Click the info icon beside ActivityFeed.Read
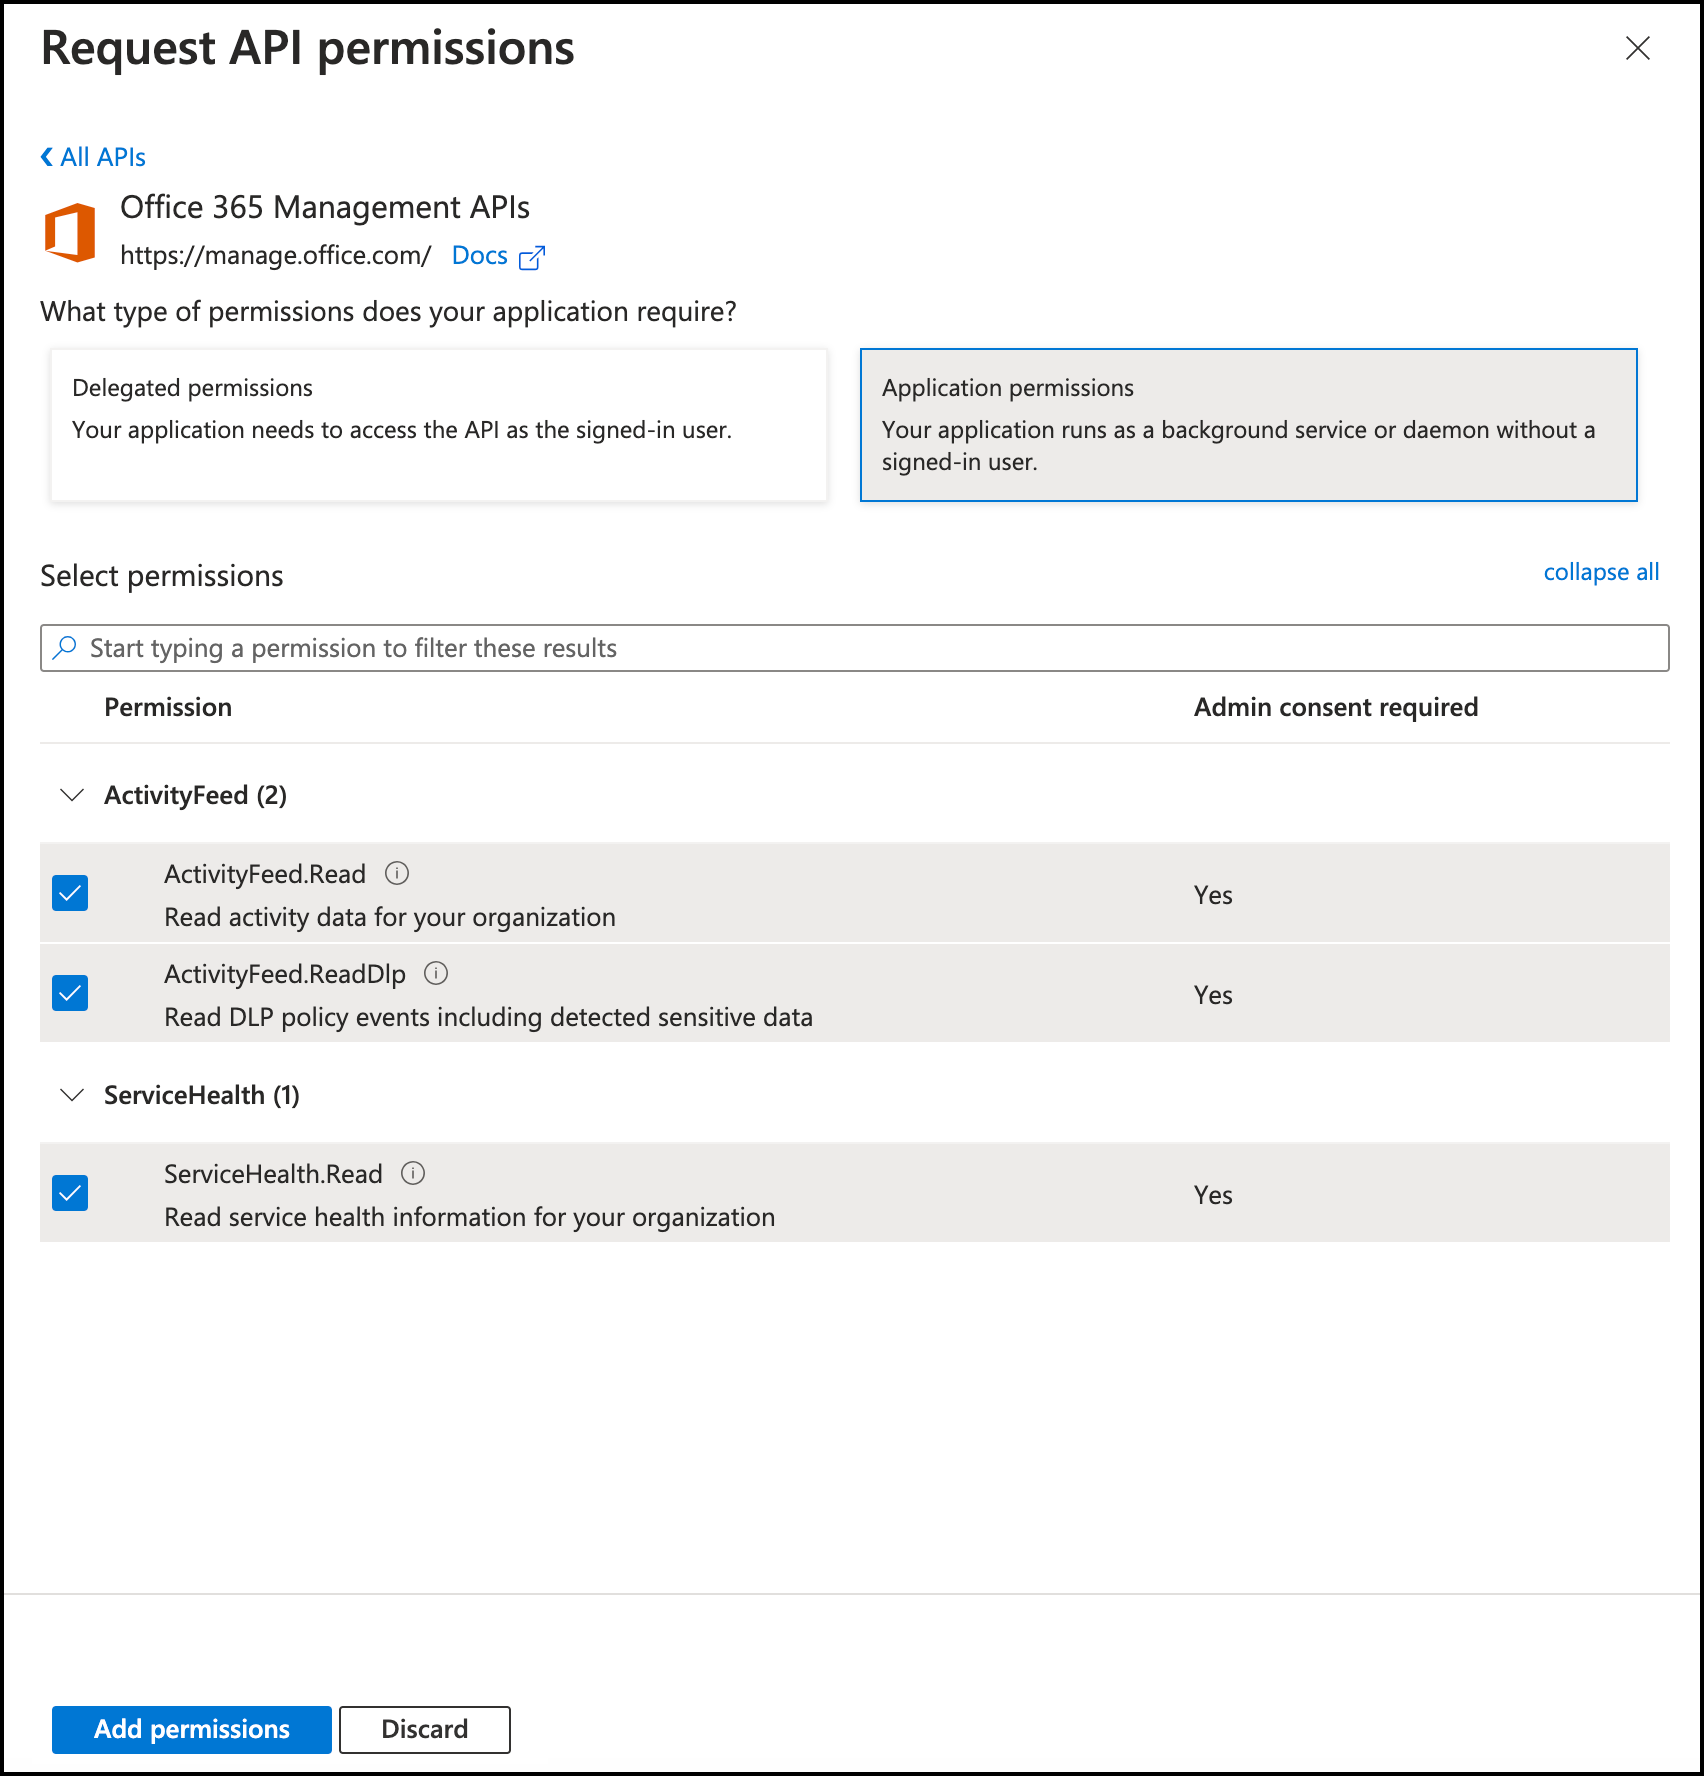1704x1776 pixels. click(x=397, y=874)
